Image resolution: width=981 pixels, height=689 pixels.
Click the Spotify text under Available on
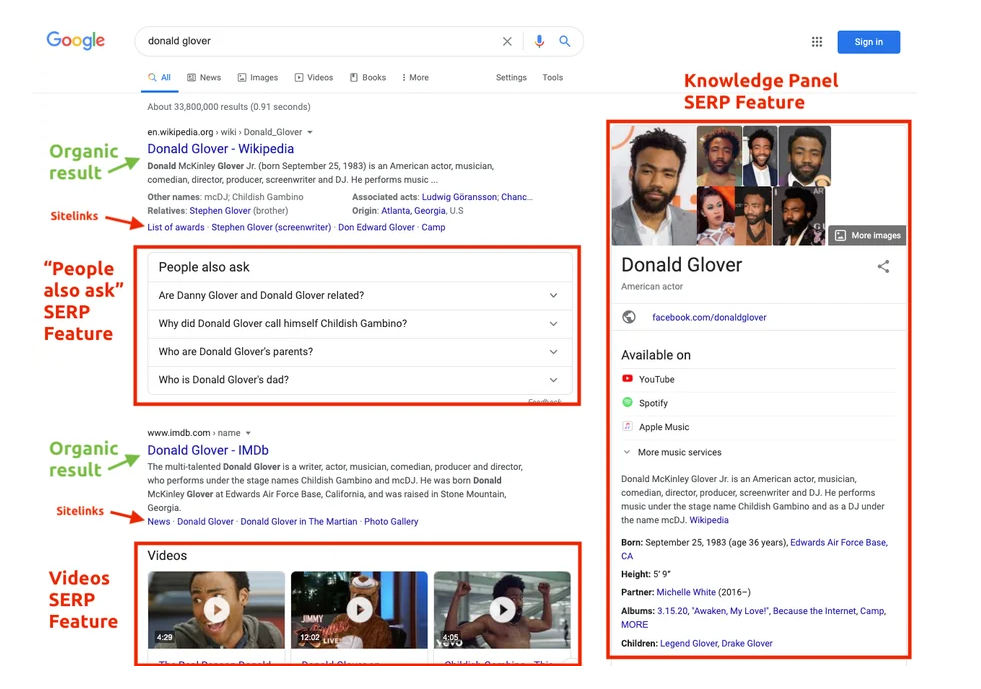[653, 403]
